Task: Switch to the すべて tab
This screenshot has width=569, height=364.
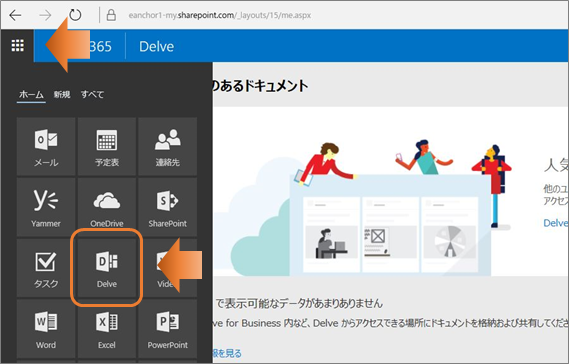Action: click(x=92, y=95)
